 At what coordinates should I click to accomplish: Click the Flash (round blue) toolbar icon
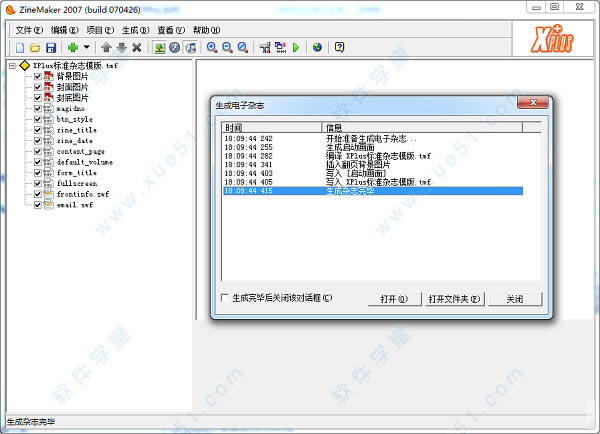point(174,47)
